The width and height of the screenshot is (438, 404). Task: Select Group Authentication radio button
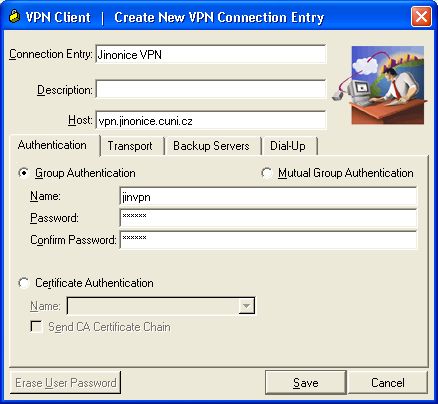point(24,173)
